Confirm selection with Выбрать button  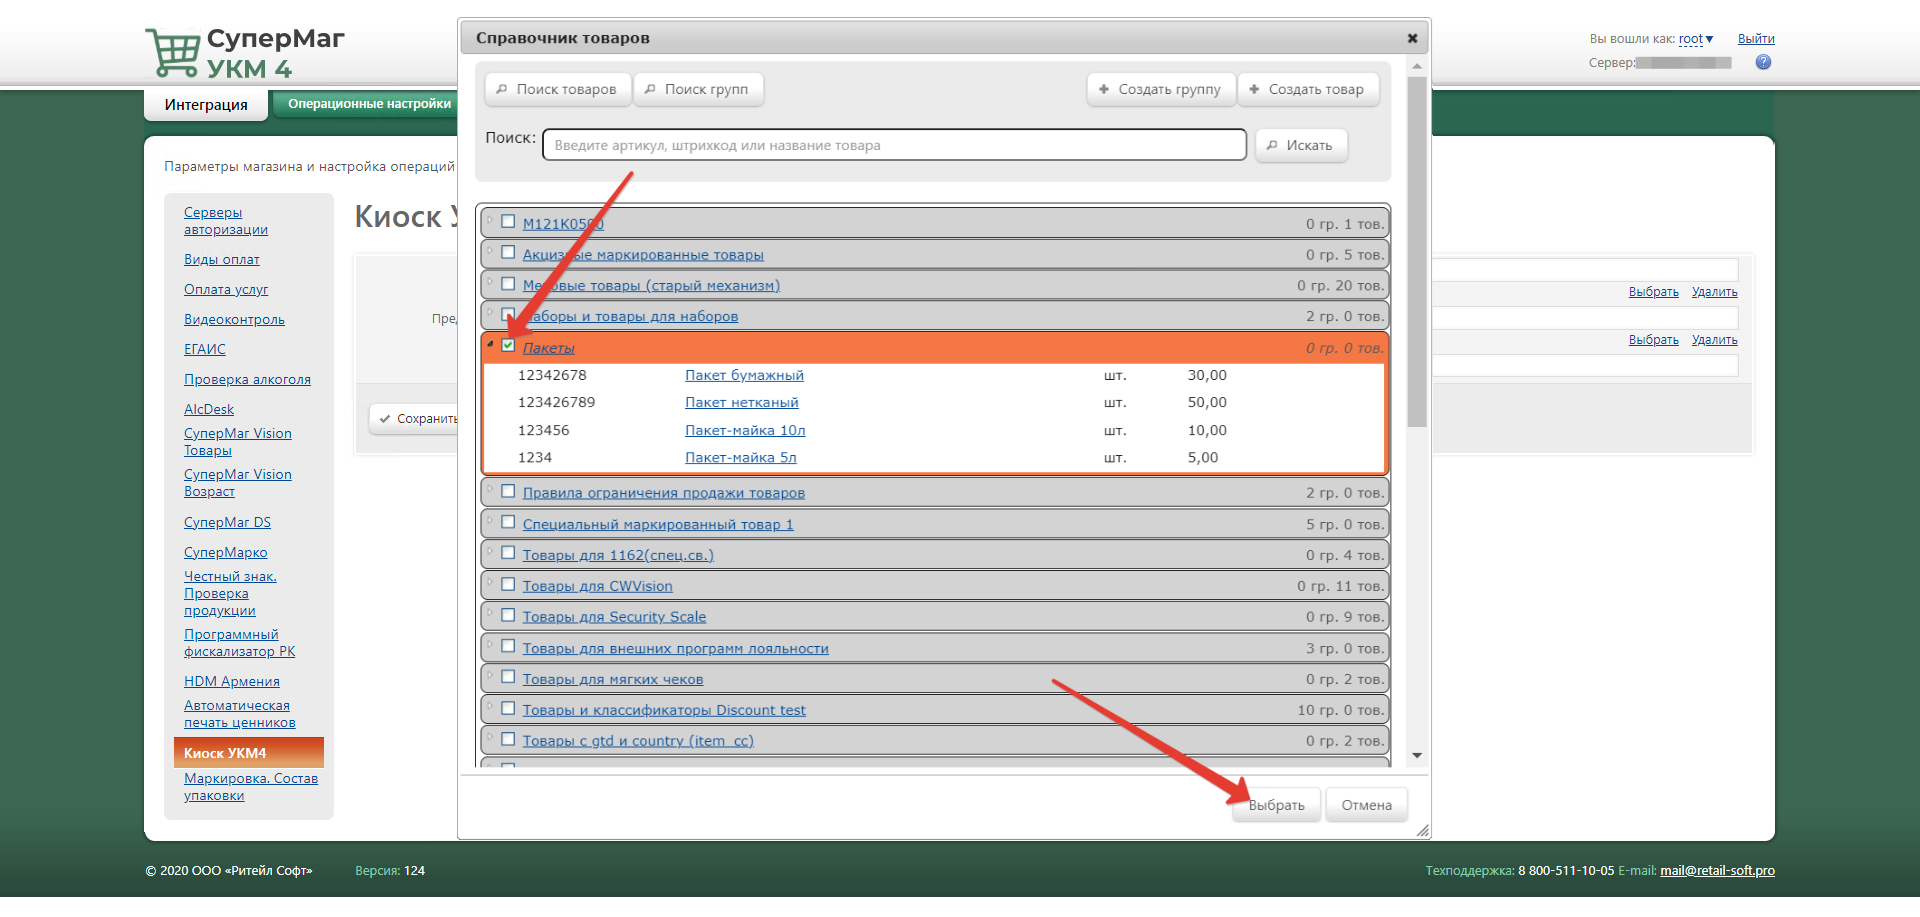click(1277, 805)
